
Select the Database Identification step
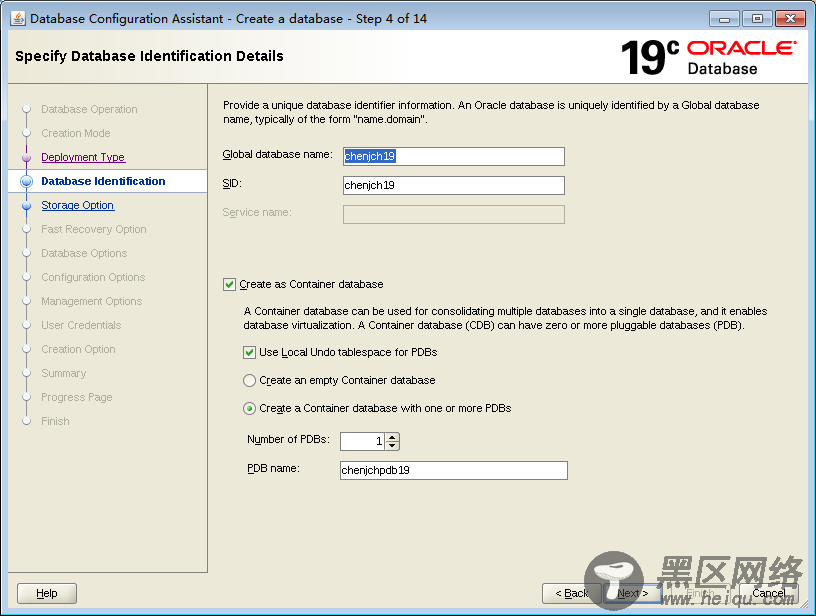103,181
